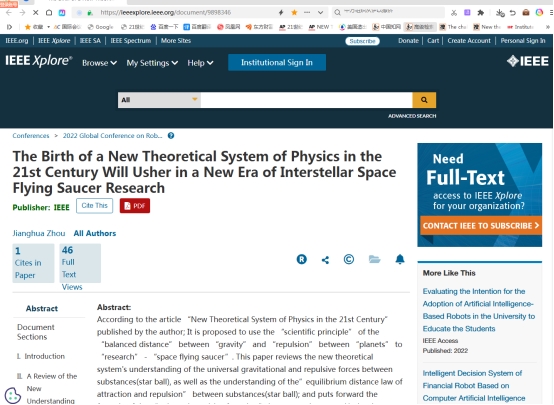Expand the bookmarks bar overflow chevron
Viewport: 554px width, 405px height.
pyautogui.click(x=548, y=27)
